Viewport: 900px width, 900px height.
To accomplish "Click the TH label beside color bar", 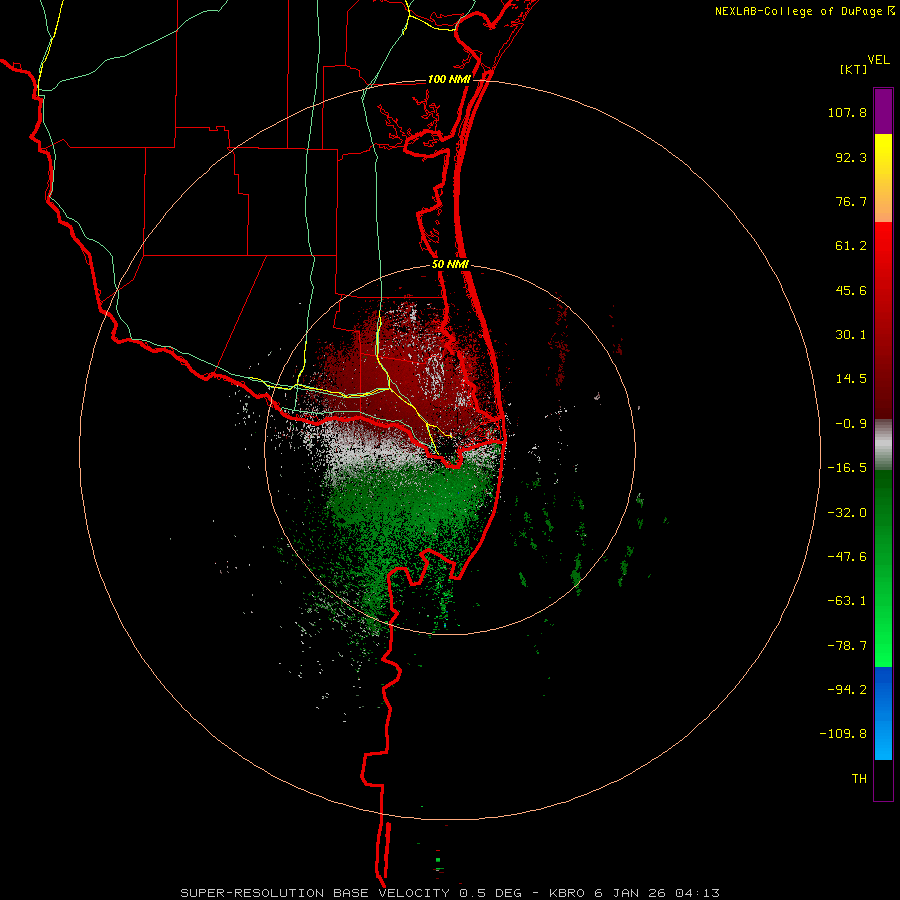I will [x=859, y=779].
